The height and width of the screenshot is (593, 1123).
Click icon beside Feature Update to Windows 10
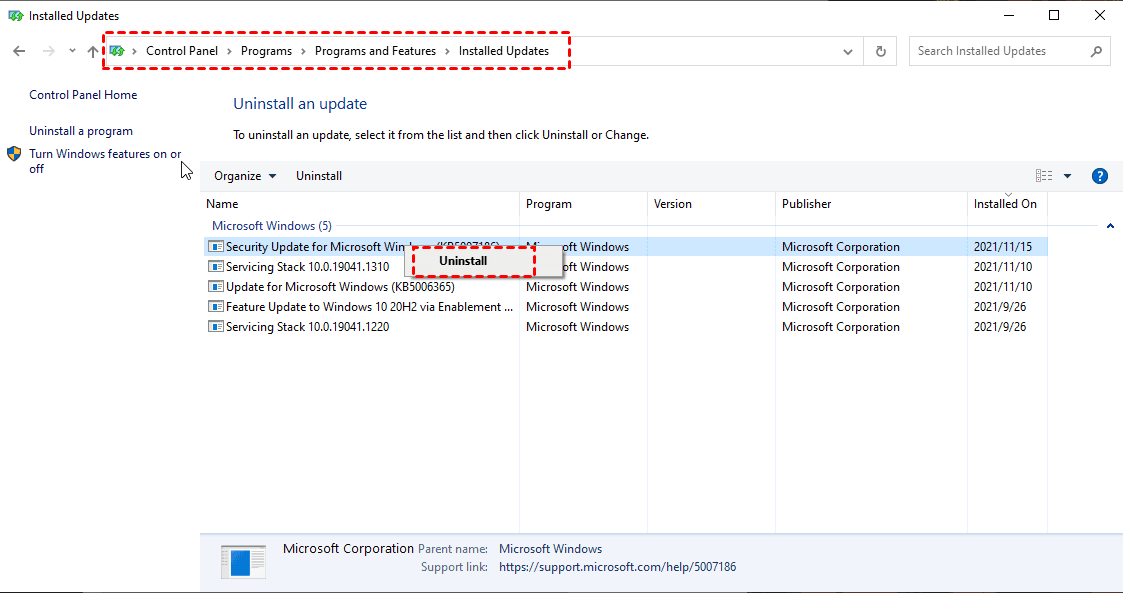pos(216,307)
